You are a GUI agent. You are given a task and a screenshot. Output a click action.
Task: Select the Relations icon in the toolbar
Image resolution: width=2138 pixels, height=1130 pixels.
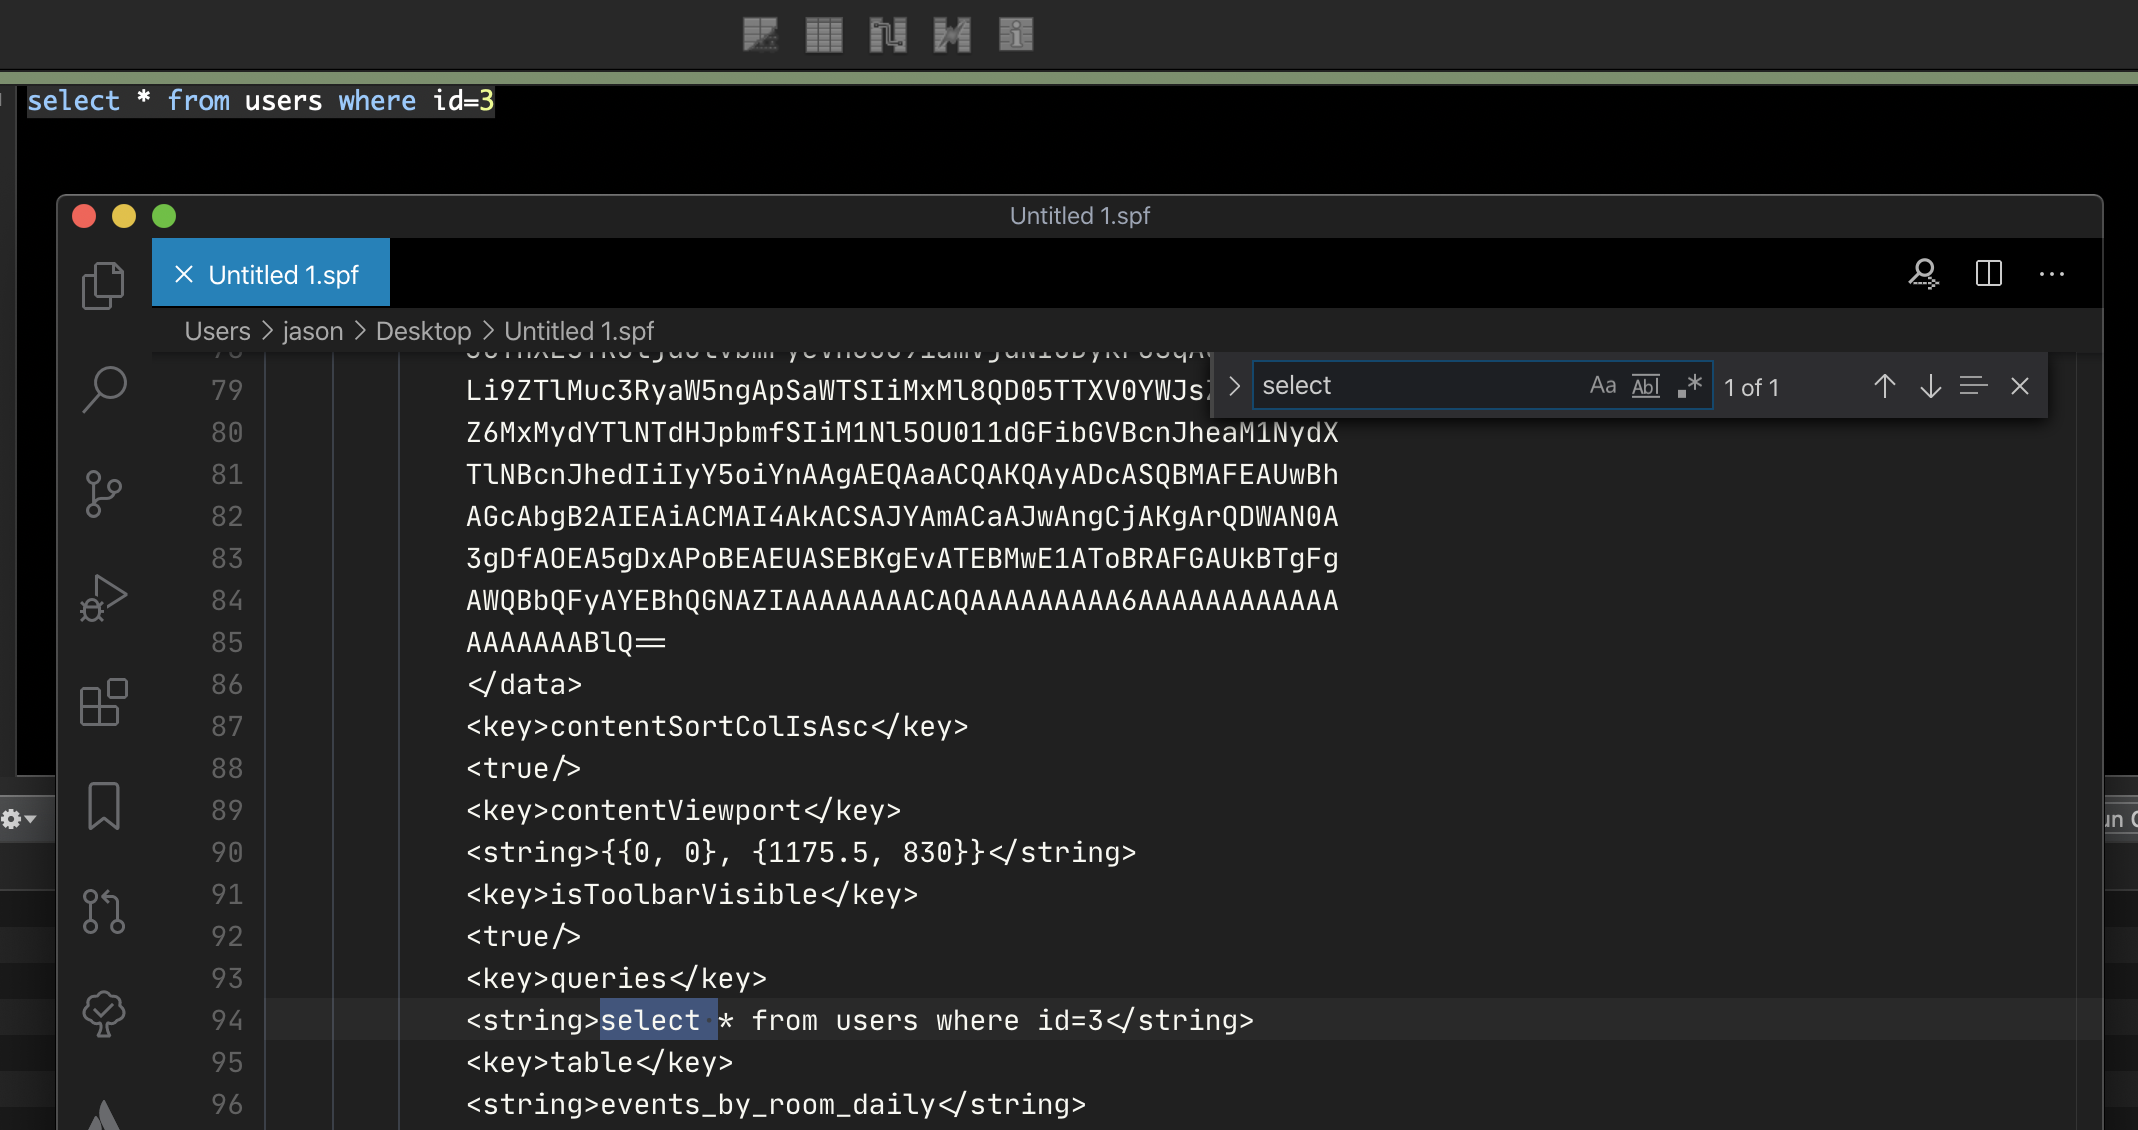point(888,34)
